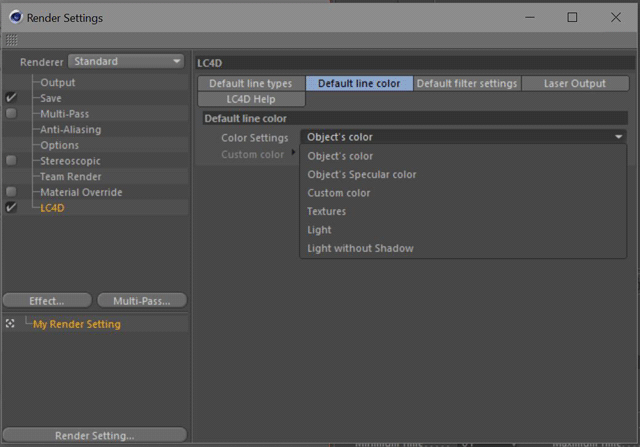The height and width of the screenshot is (447, 640).
Task: Switch to the Default line types tab
Action: pos(251,84)
